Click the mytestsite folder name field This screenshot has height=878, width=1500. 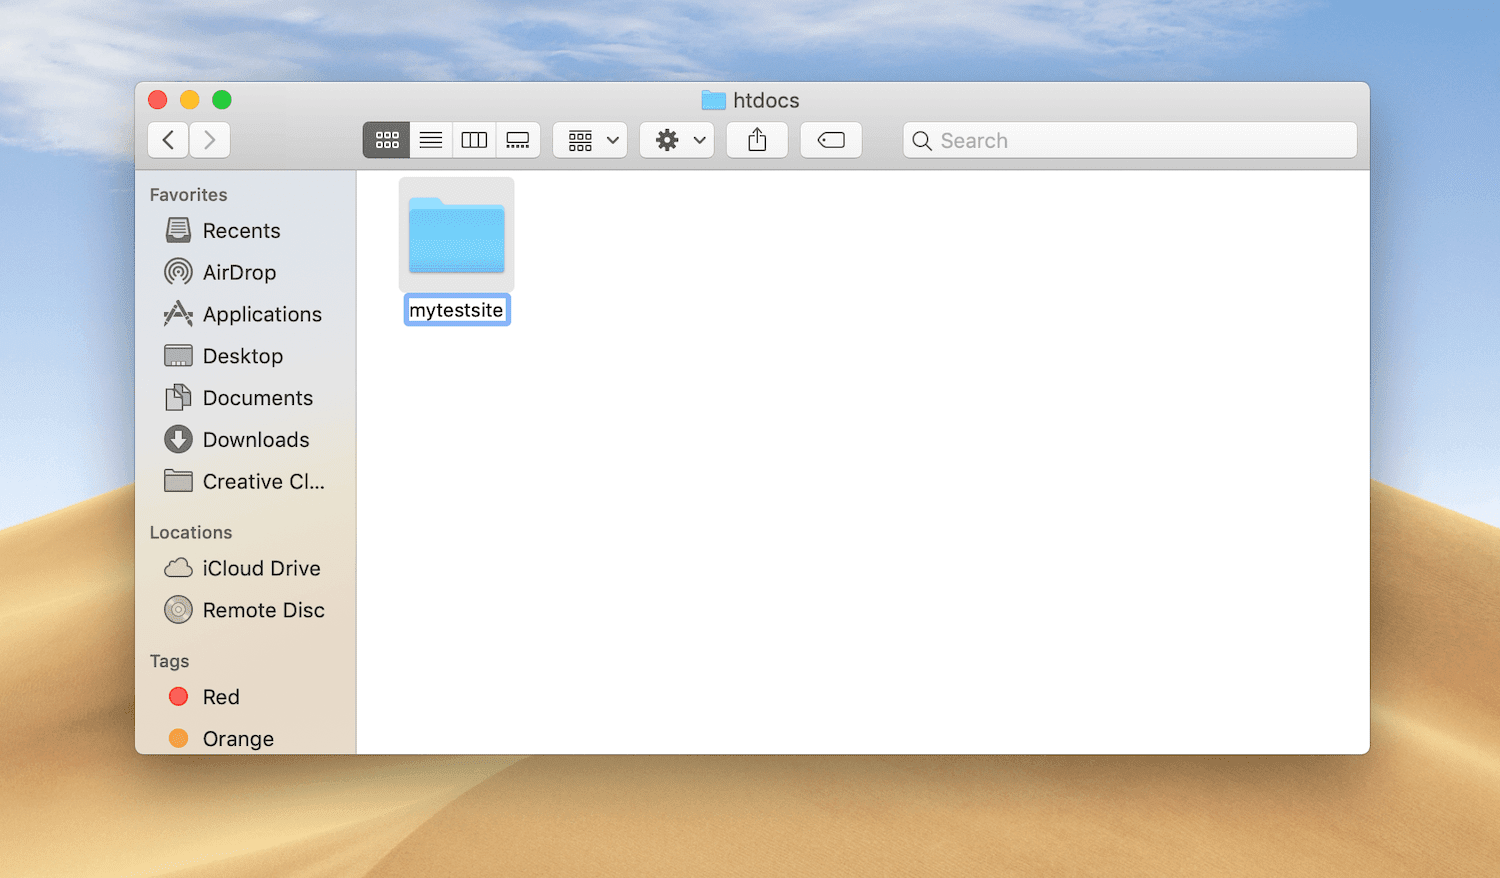click(x=457, y=310)
